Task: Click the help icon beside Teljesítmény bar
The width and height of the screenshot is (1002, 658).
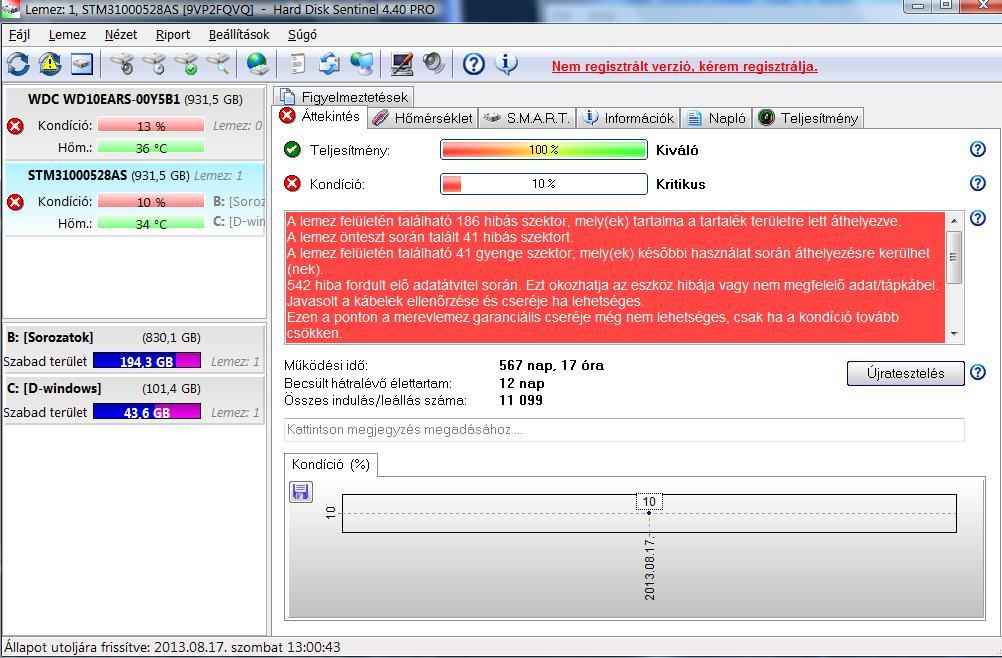Action: 978,149
